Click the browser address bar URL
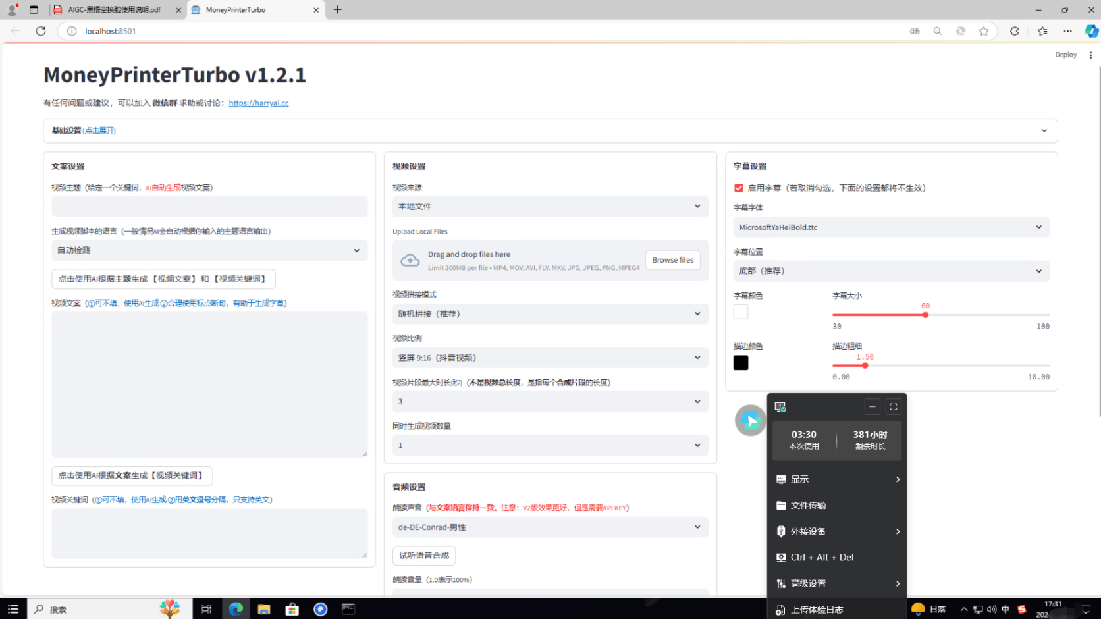 (x=110, y=31)
